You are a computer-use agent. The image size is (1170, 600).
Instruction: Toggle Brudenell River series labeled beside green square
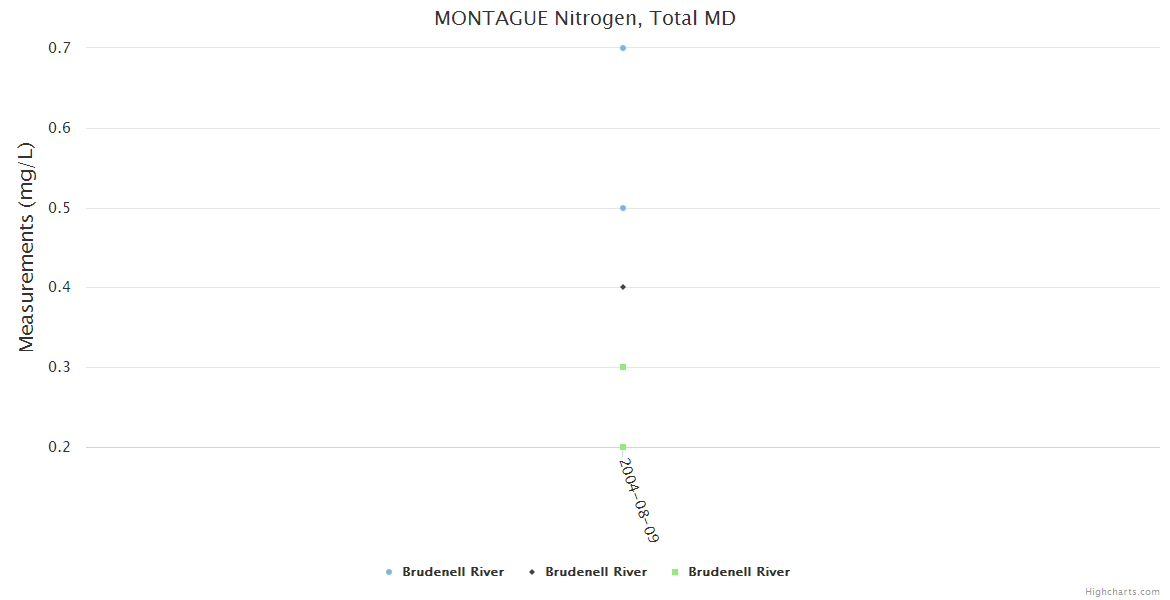pyautogui.click(x=739, y=572)
